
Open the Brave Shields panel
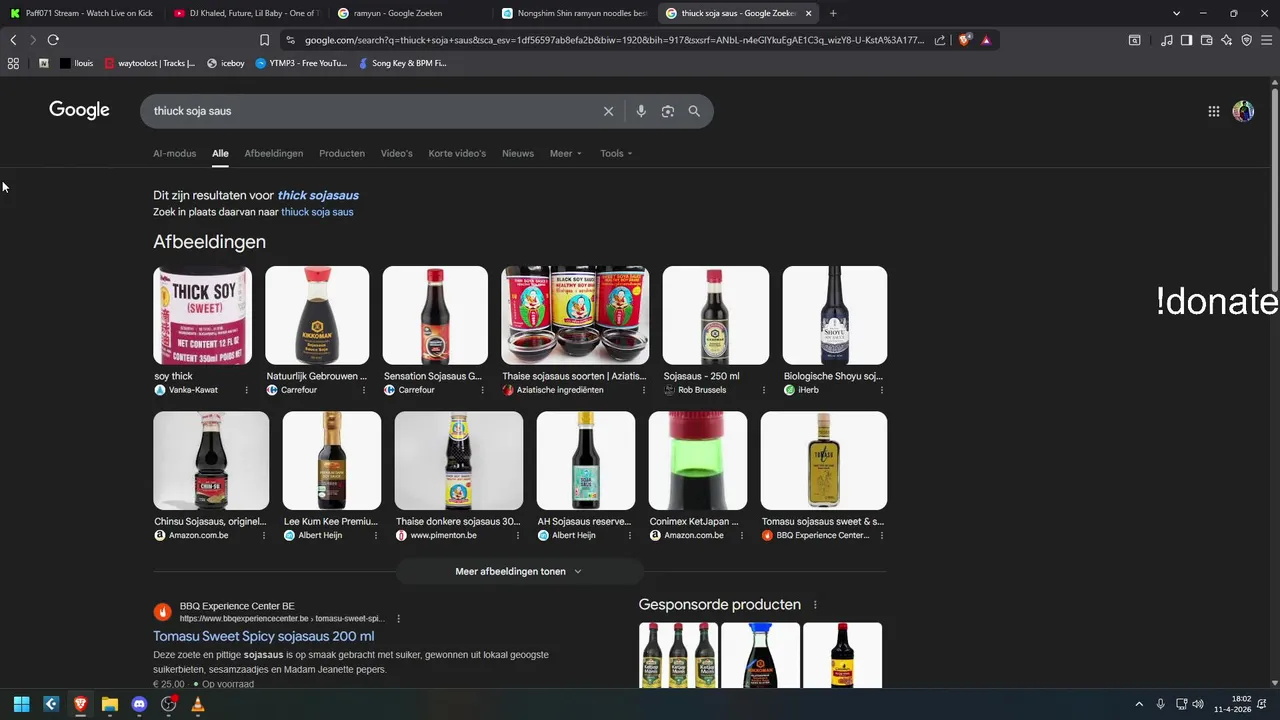point(964,40)
